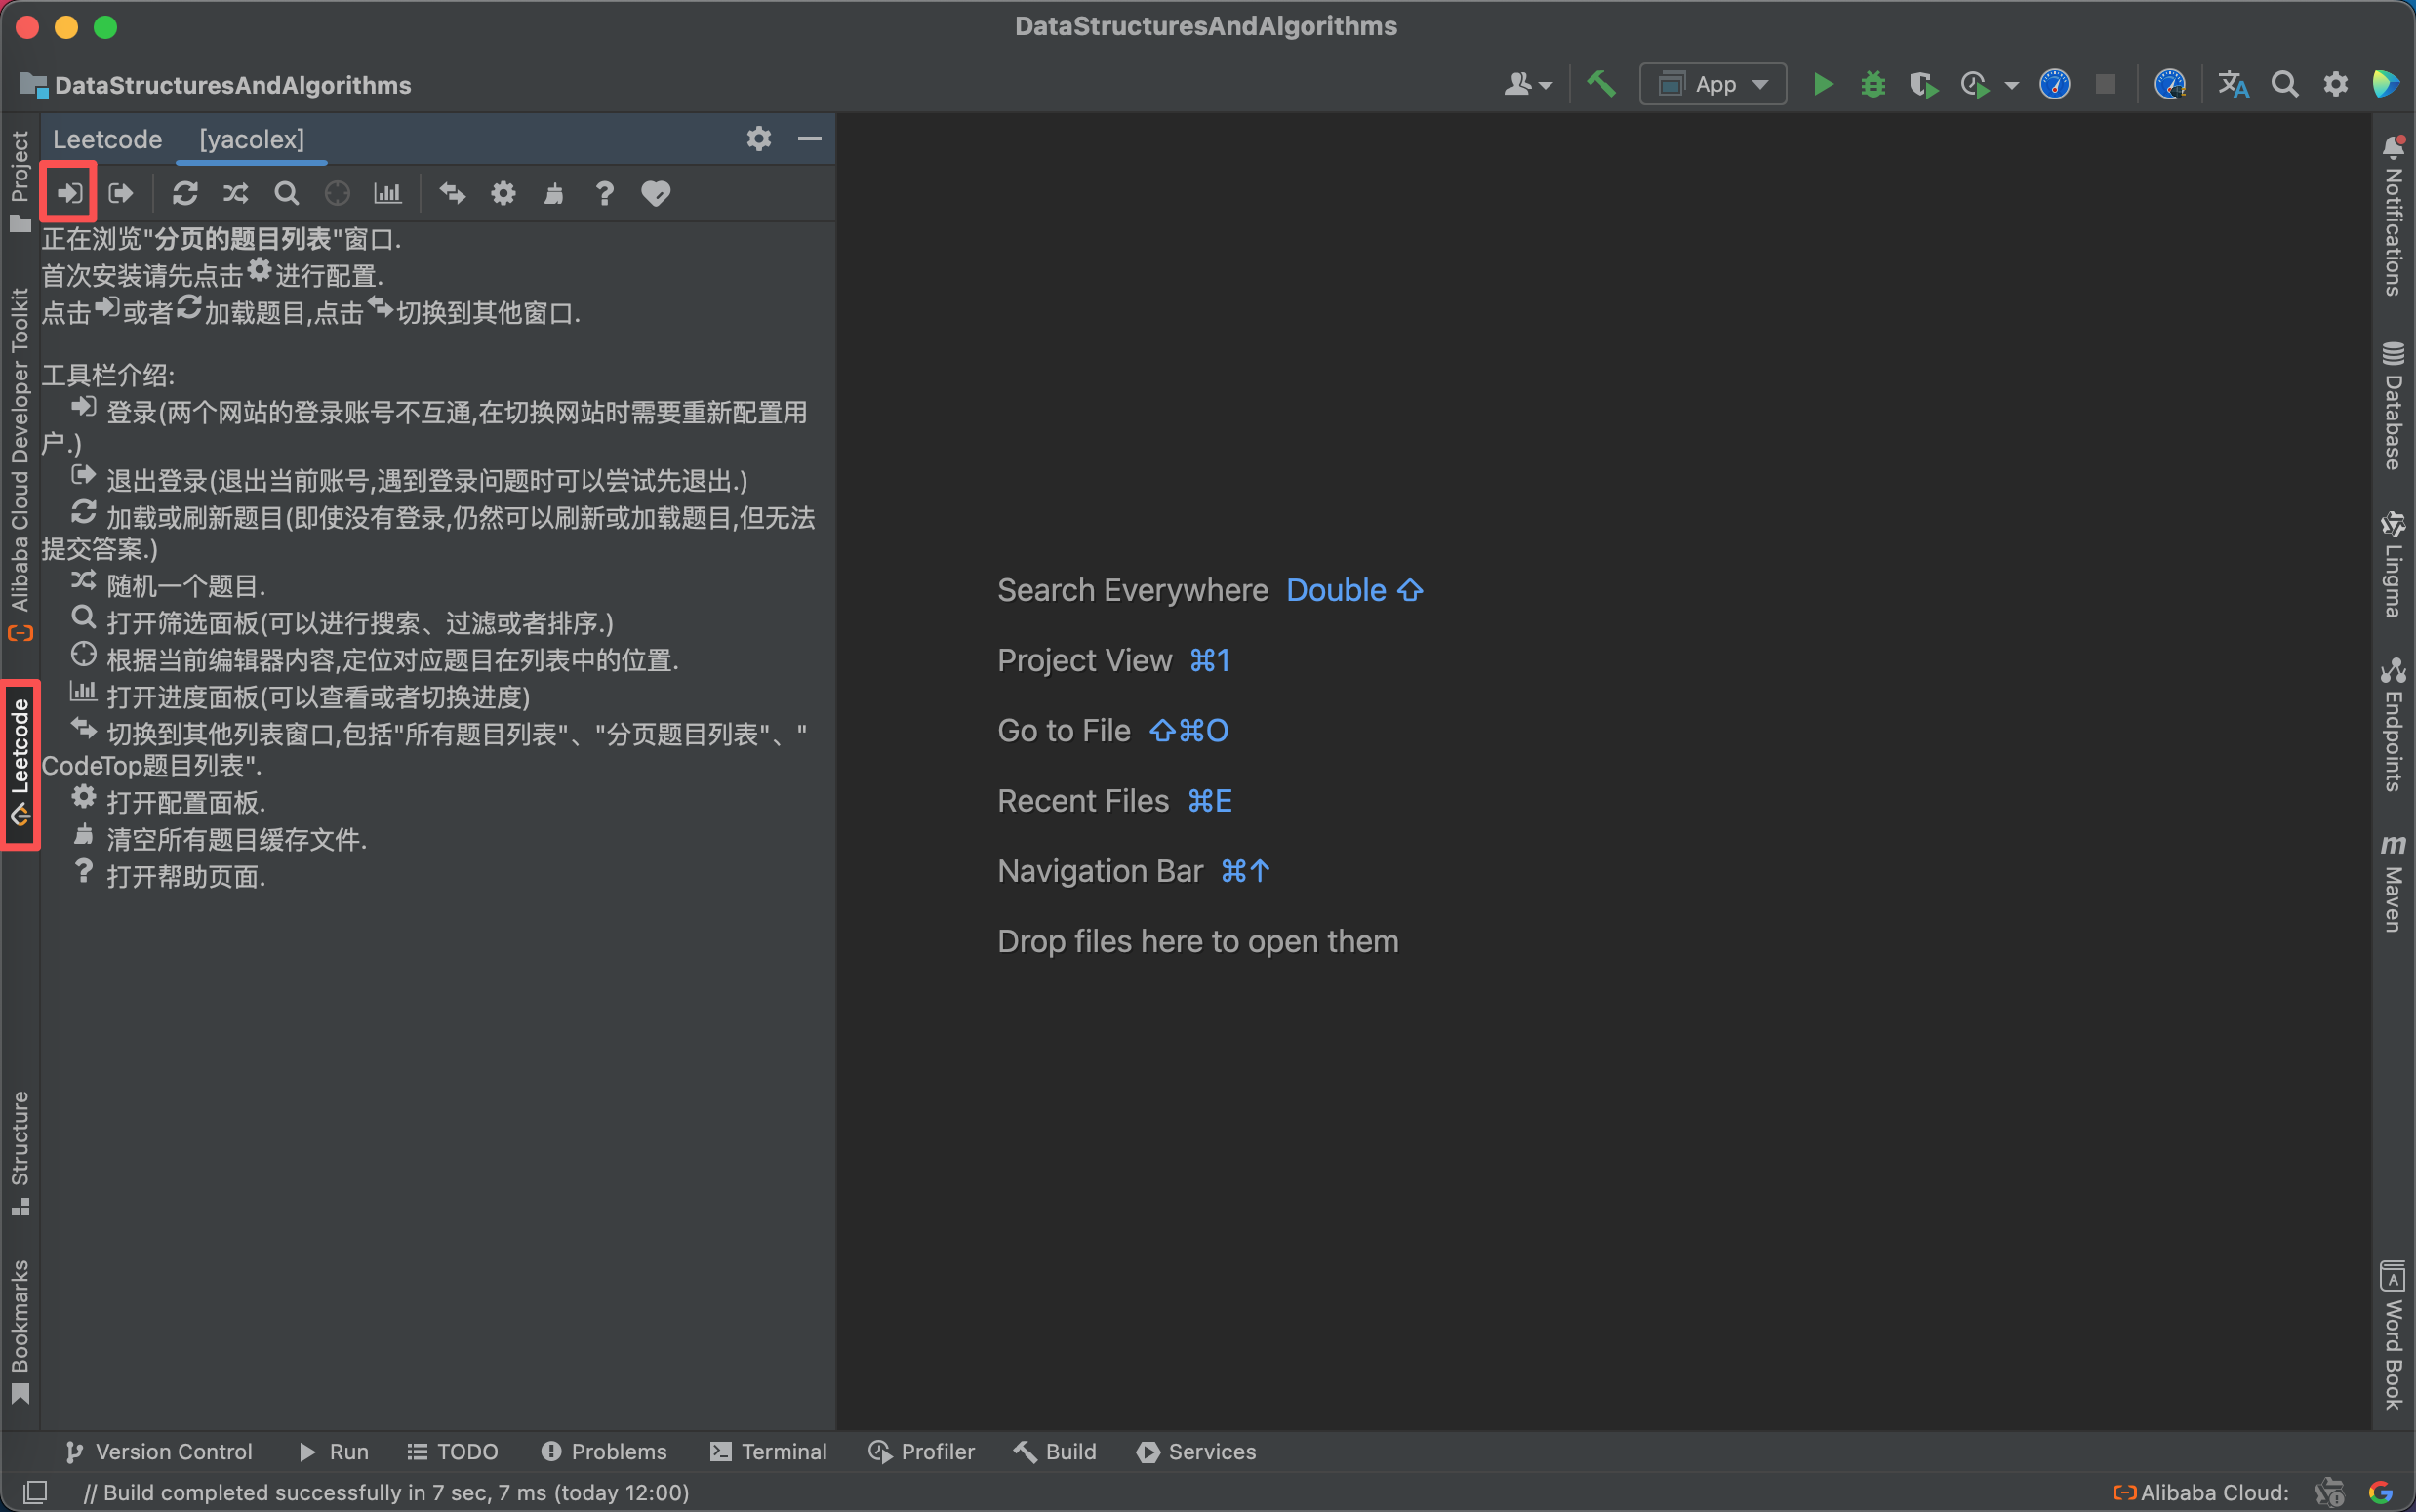Build project with hammer icon

1601,84
